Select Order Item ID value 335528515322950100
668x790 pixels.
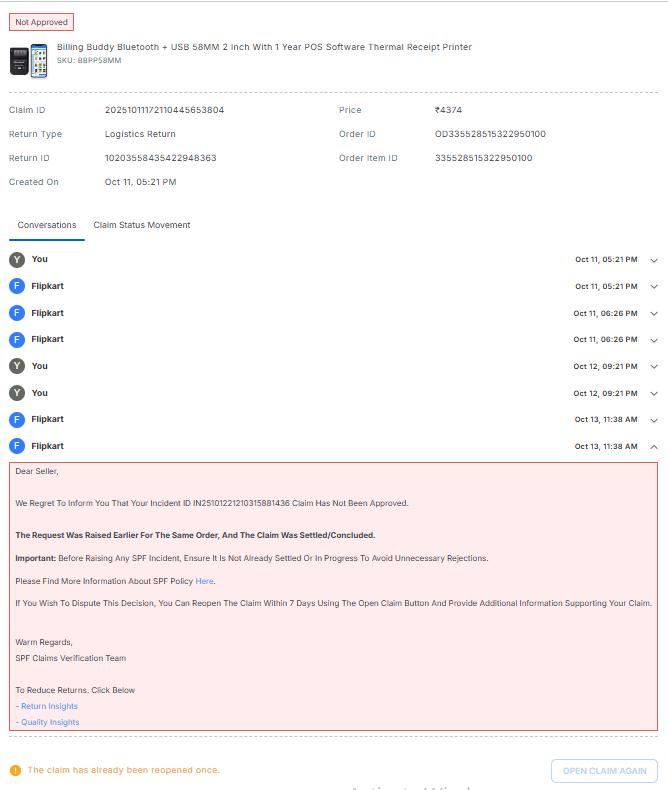pos(484,158)
